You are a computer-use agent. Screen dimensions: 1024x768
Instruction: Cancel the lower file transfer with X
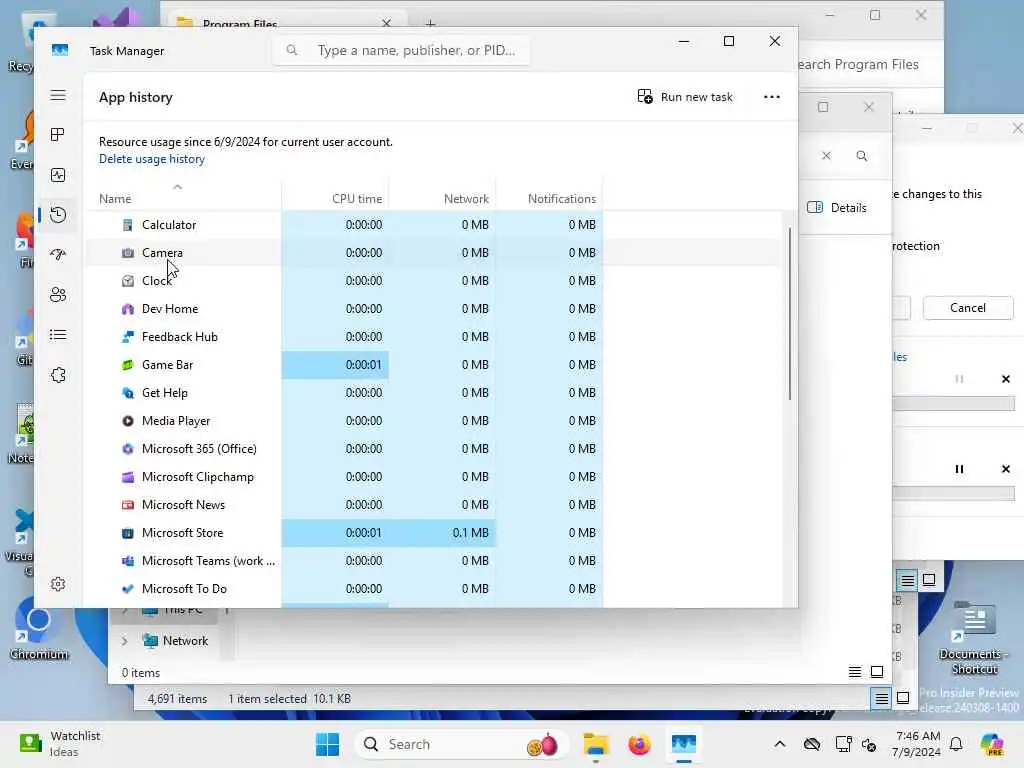tap(1006, 470)
